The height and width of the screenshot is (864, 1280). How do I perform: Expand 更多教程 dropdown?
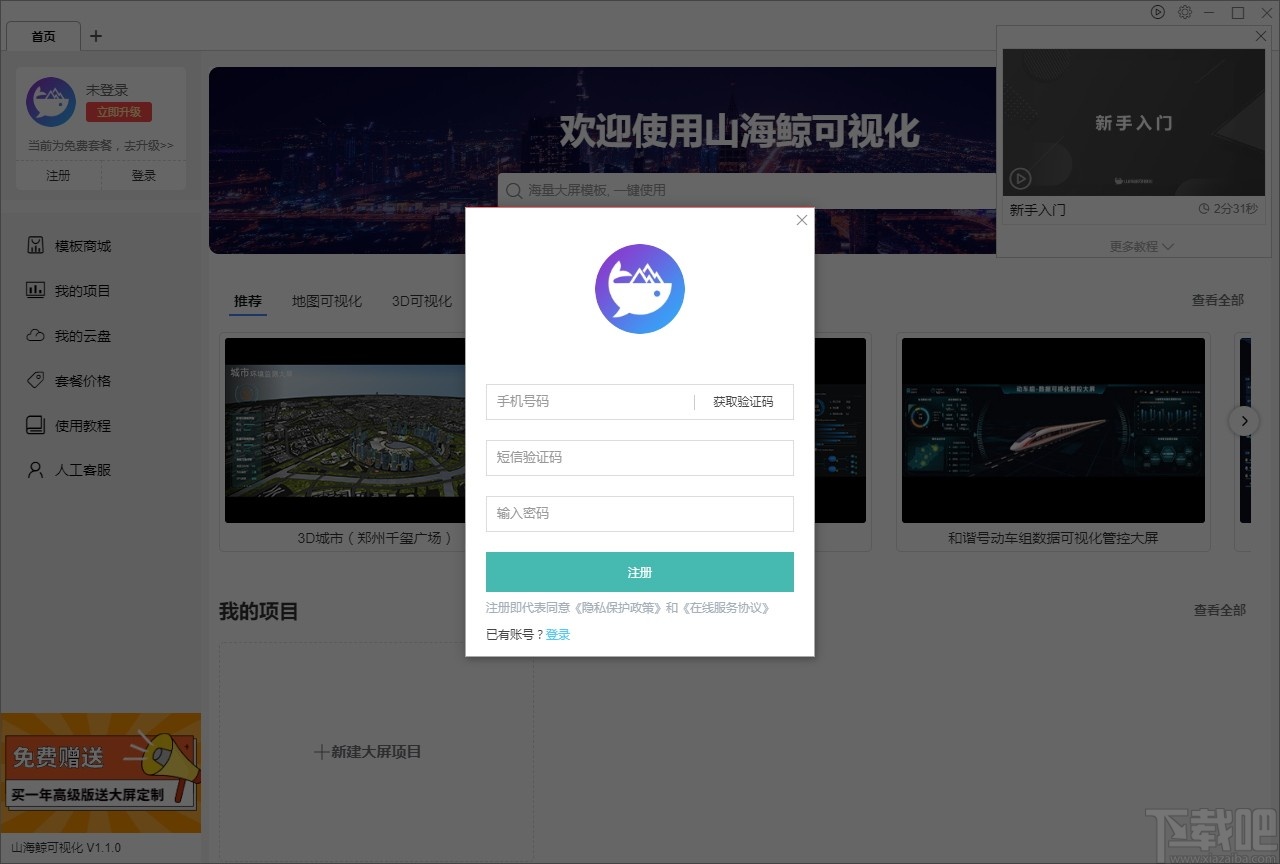pyautogui.click(x=1141, y=246)
